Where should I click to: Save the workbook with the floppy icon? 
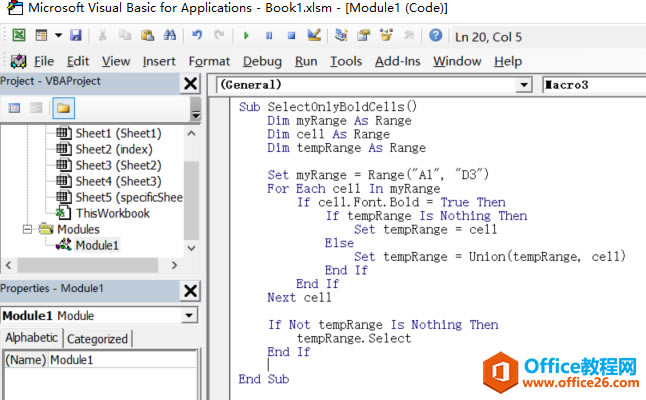tap(76, 35)
